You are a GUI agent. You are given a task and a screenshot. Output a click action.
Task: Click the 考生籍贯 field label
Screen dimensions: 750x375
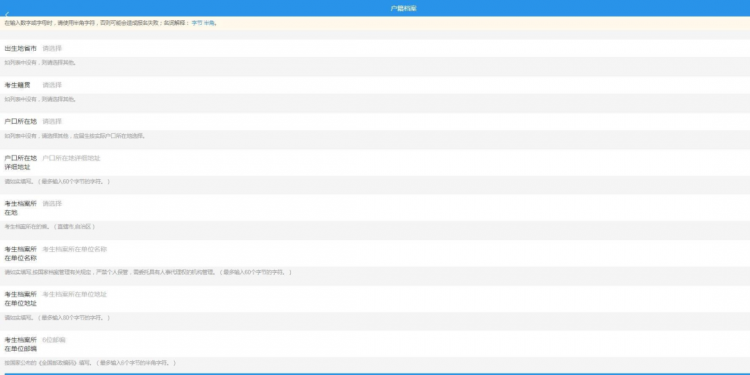click(17, 85)
